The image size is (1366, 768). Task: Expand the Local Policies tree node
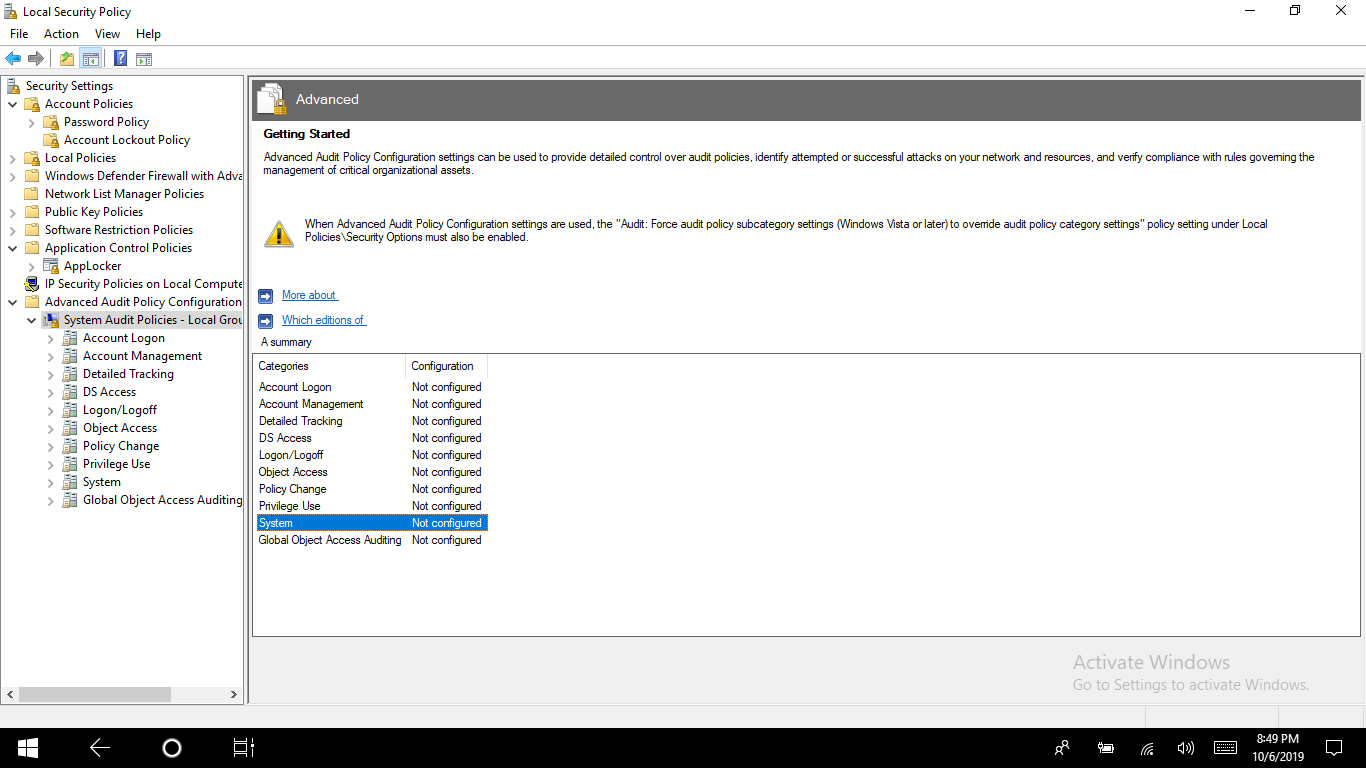tap(13, 158)
